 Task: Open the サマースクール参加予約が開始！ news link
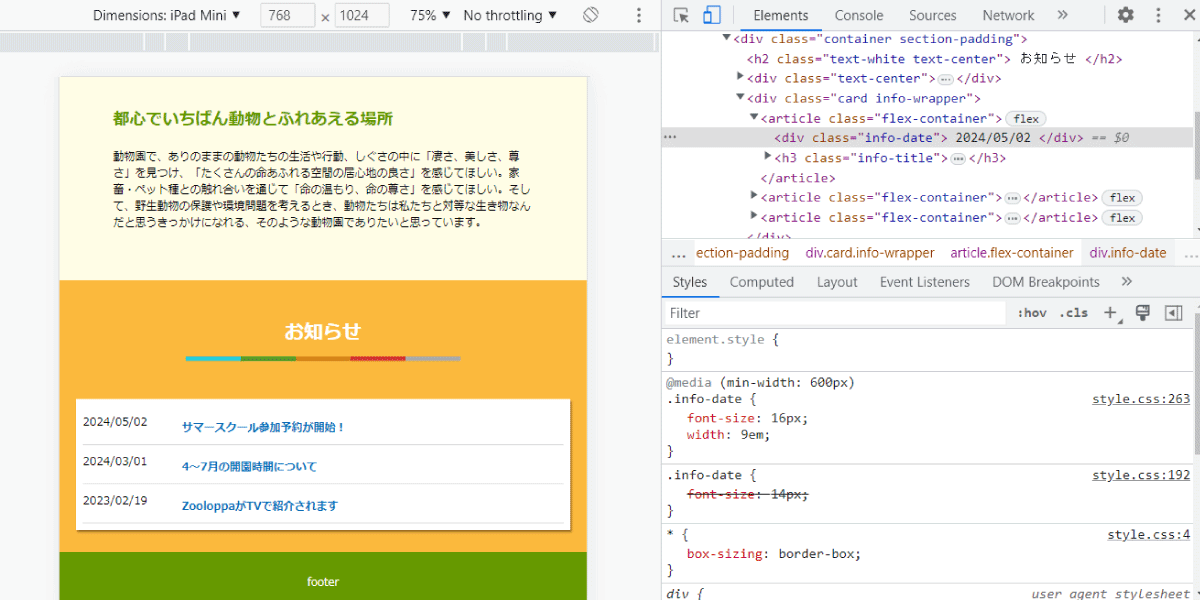(x=263, y=427)
